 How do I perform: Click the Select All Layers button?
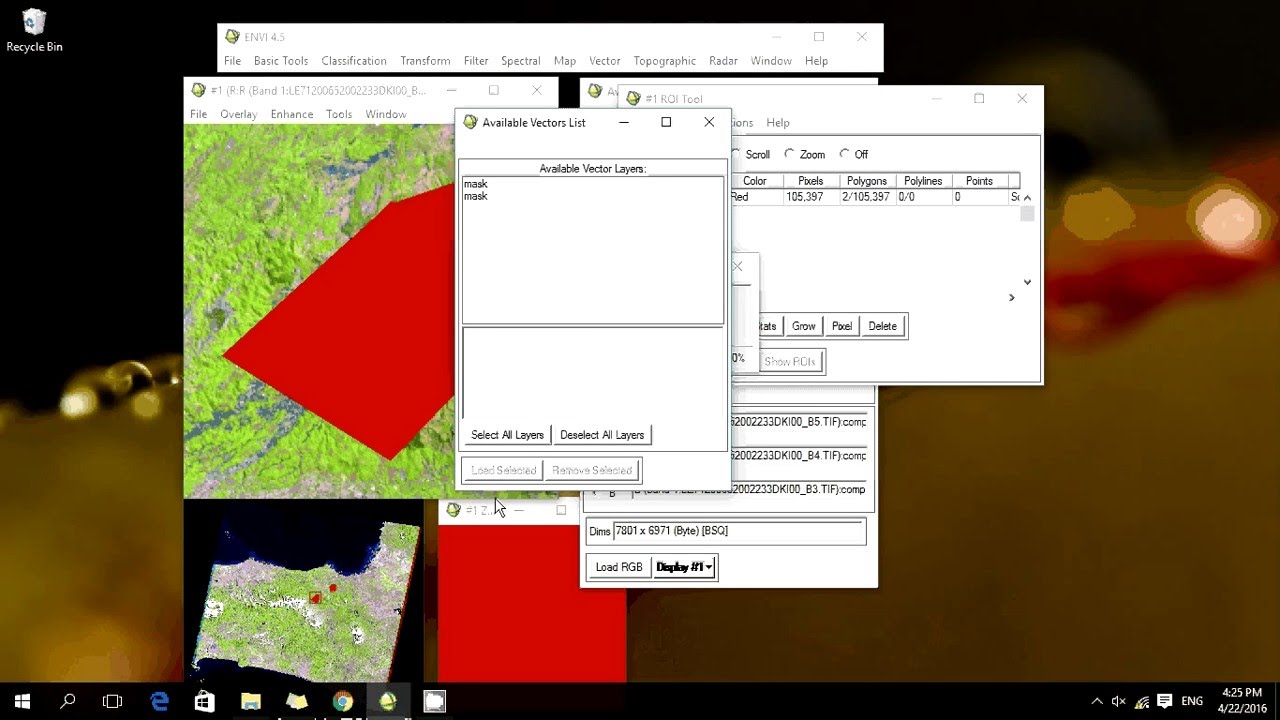tap(507, 435)
